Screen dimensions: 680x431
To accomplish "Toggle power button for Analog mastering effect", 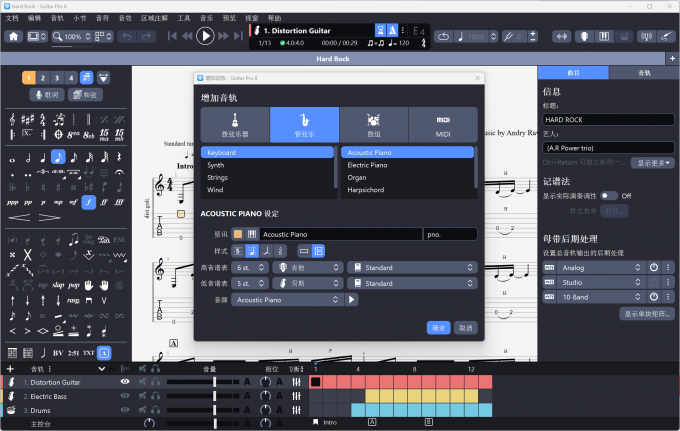I will click(654, 268).
